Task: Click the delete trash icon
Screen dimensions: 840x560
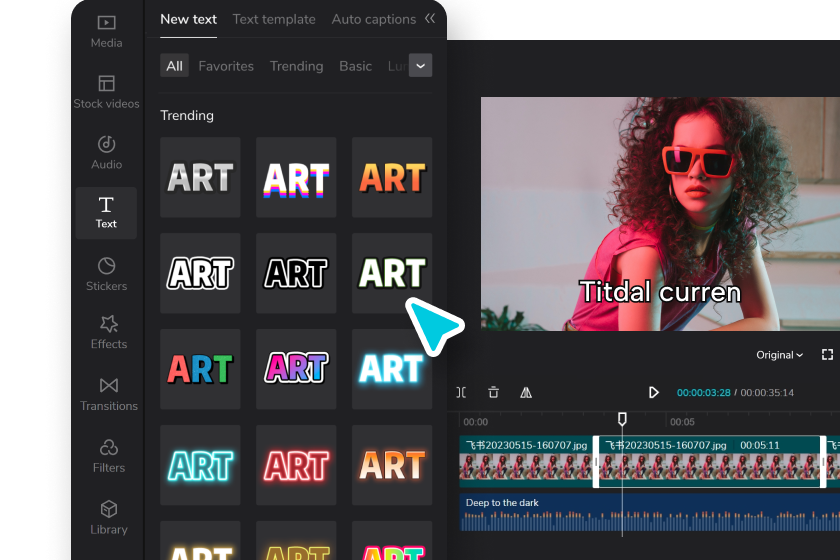Action: point(493,392)
